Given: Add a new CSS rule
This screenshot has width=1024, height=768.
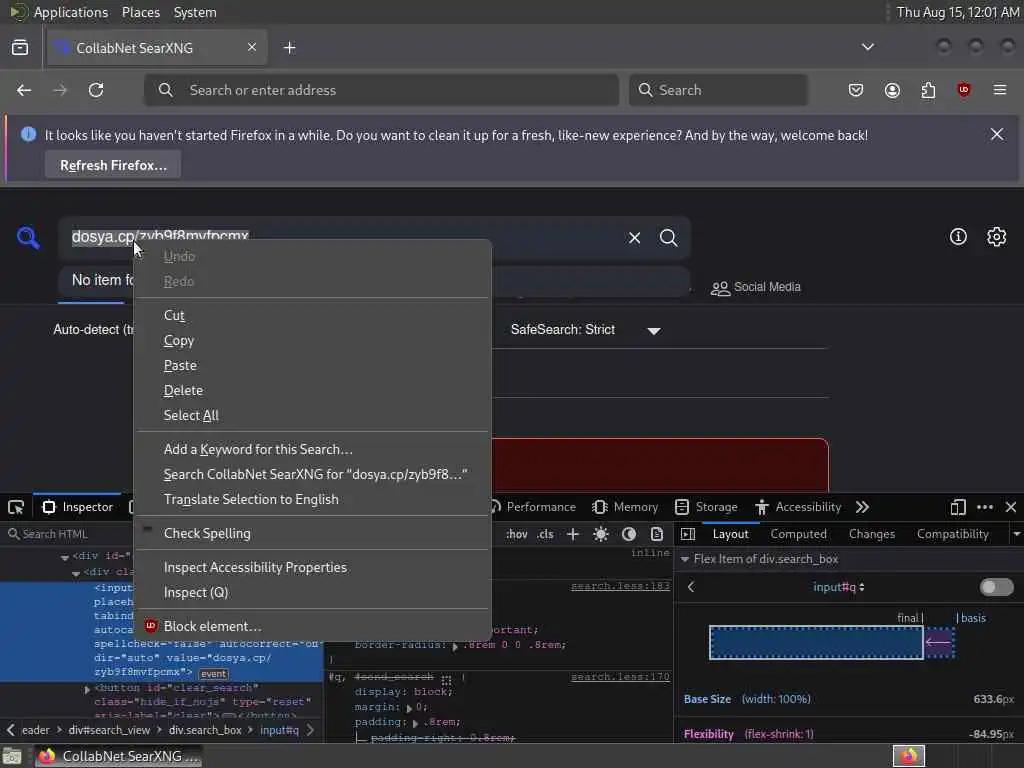Looking at the screenshot, I should [573, 534].
